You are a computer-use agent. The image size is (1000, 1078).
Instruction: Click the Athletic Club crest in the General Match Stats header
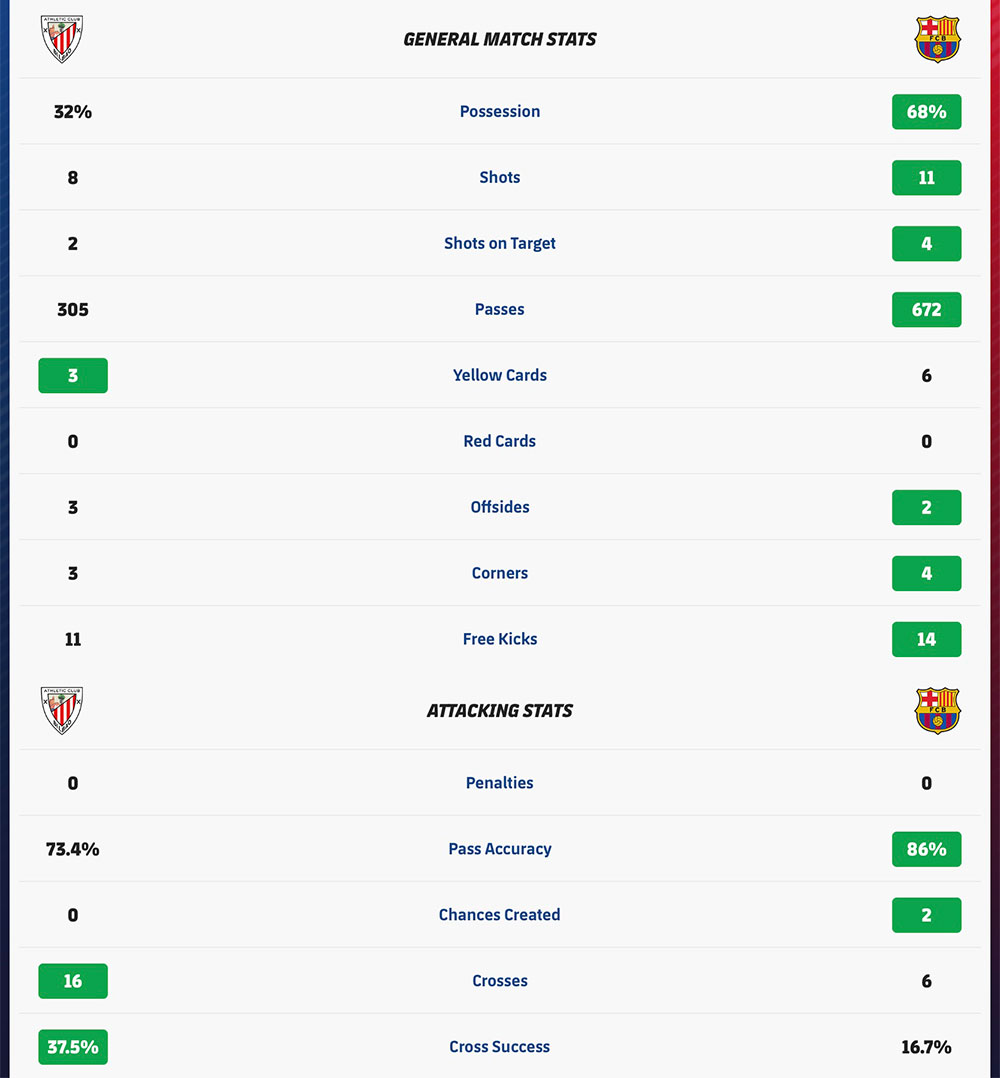coord(62,39)
